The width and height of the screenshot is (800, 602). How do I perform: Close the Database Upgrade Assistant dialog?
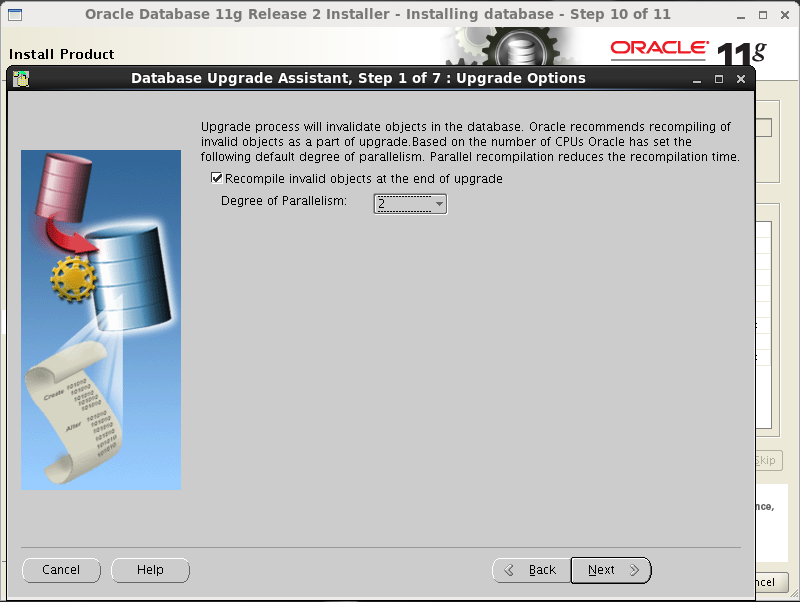(x=741, y=79)
